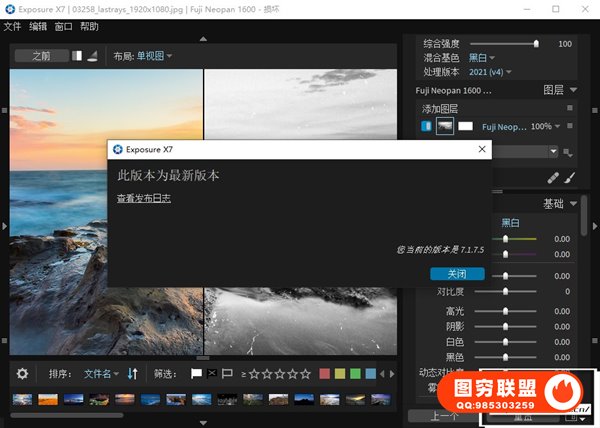Open the 布局 单视图 layout dropdown
This screenshot has width=600, height=428.
click(x=154, y=56)
